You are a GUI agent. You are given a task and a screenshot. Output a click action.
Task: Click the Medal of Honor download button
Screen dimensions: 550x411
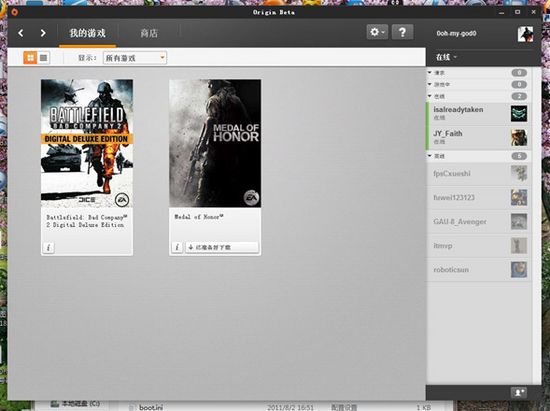click(222, 247)
